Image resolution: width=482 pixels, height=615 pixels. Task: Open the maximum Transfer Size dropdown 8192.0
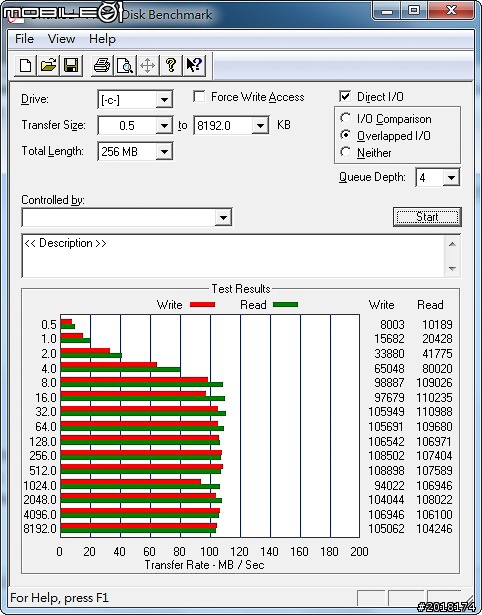(260, 126)
